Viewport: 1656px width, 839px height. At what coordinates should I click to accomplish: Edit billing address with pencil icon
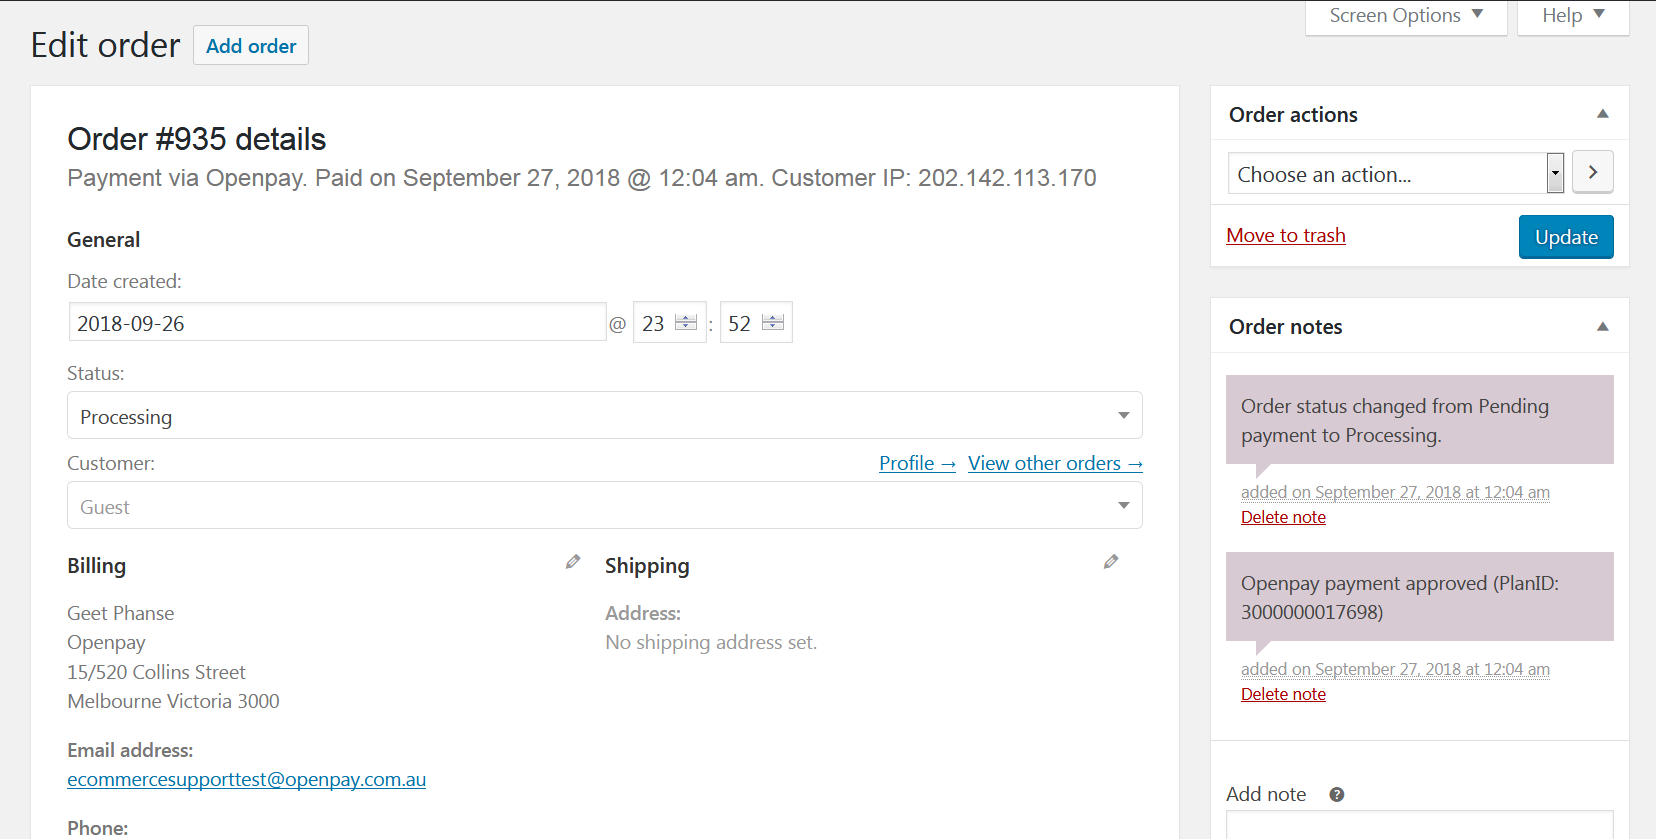click(x=573, y=562)
